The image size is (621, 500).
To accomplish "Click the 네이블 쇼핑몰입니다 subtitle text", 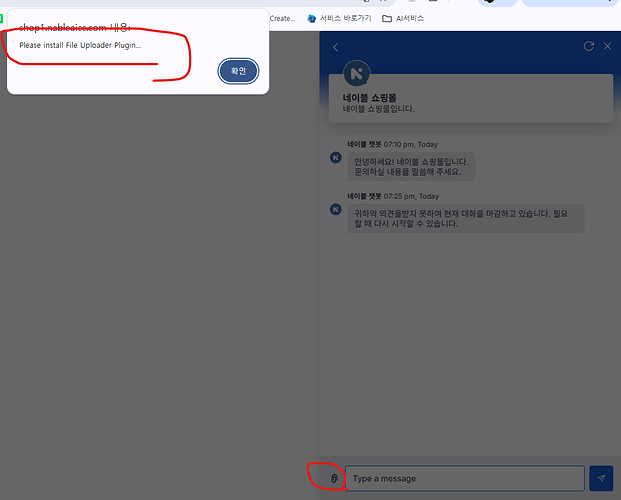I will click(x=379, y=109).
